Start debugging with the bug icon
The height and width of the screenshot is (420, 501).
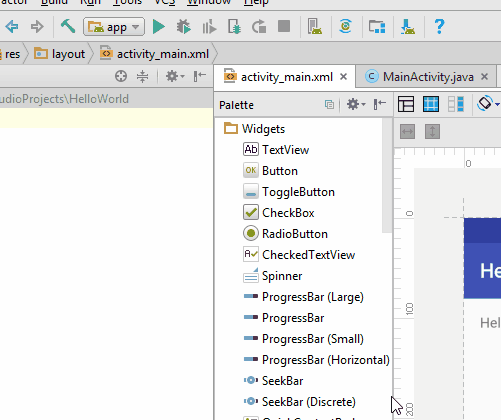click(x=183, y=27)
